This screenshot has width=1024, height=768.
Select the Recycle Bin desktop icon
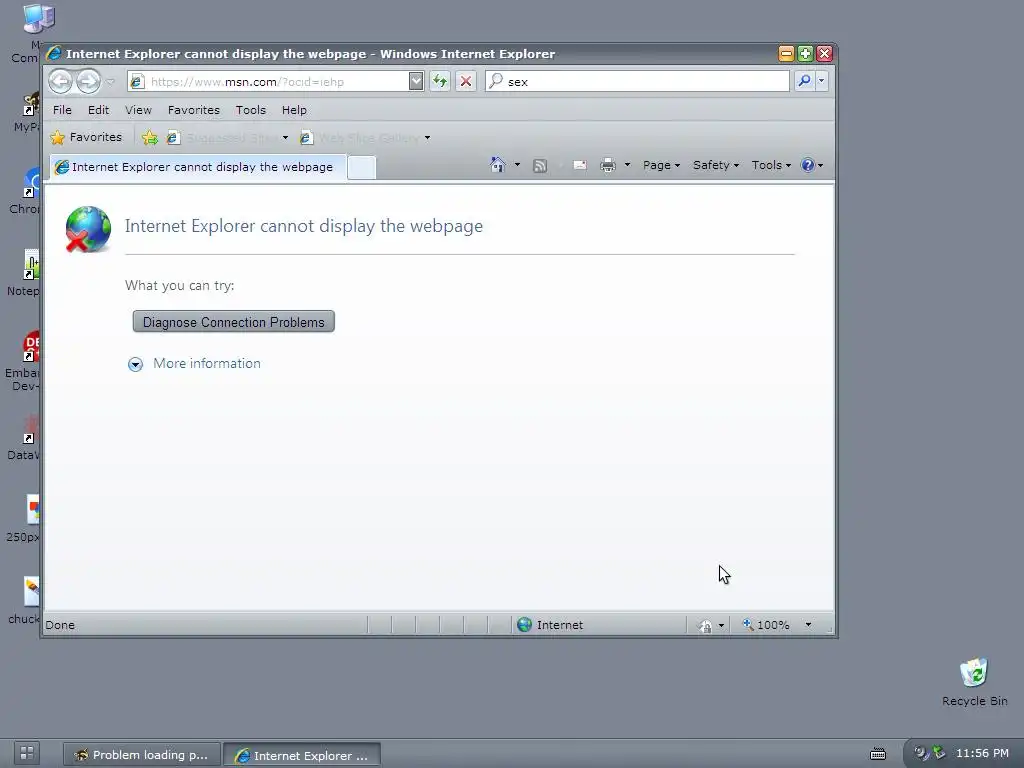click(x=974, y=682)
